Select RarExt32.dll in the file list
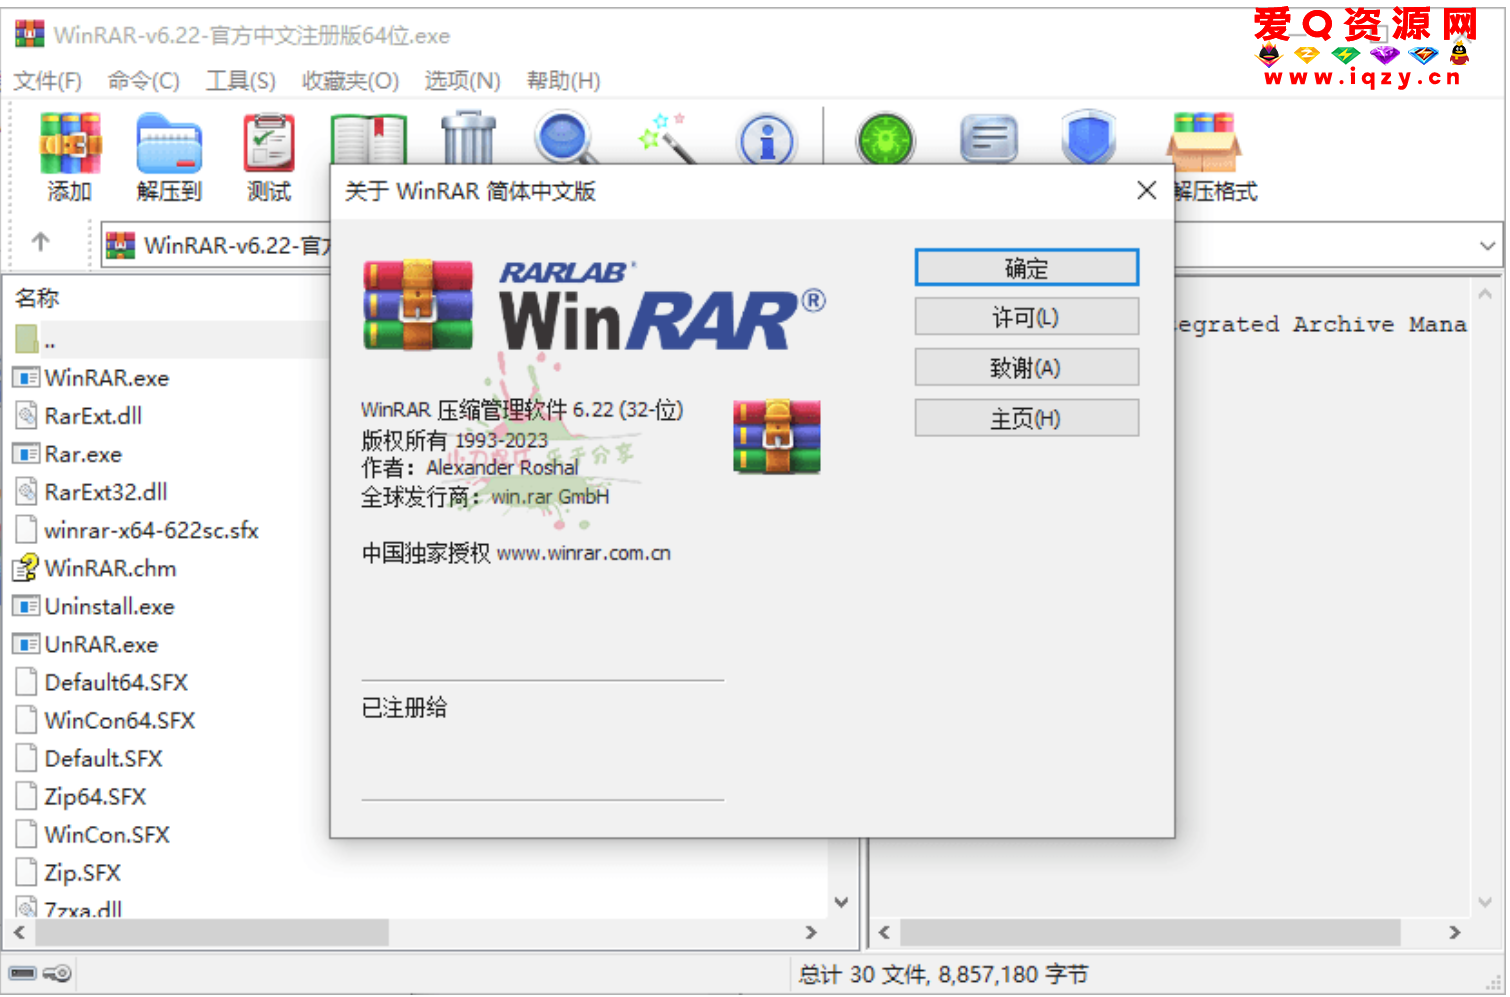1510x997 pixels. tap(106, 492)
